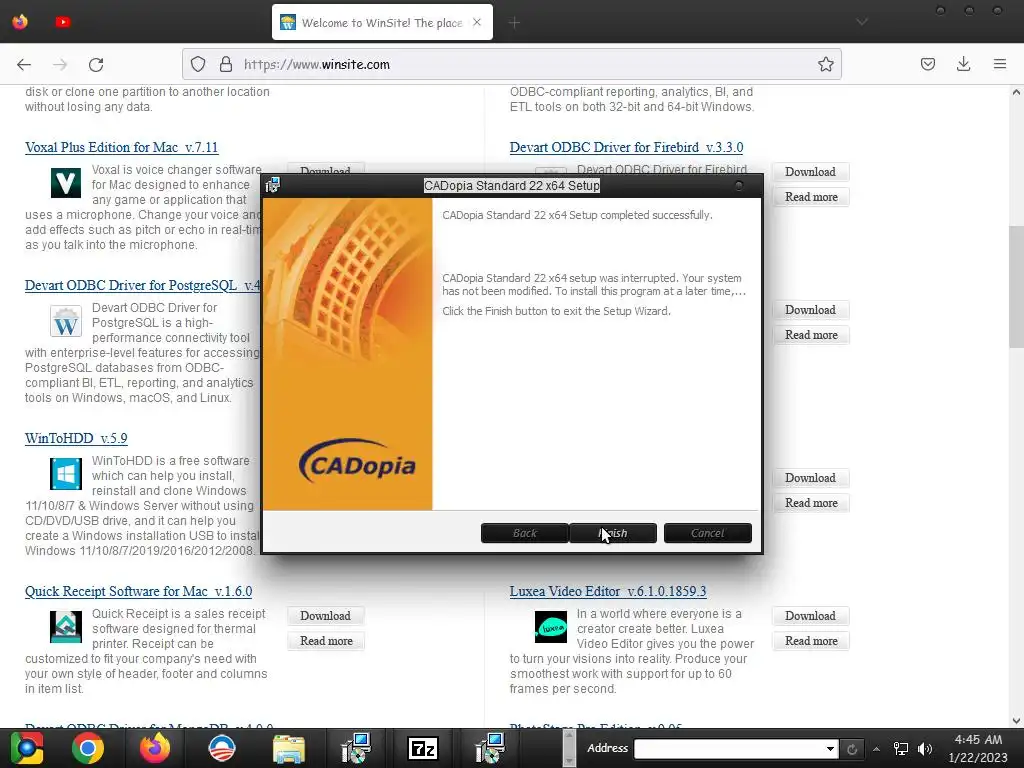The image size is (1024, 768).
Task: Open the Luxea Video Editor link
Action: (608, 591)
